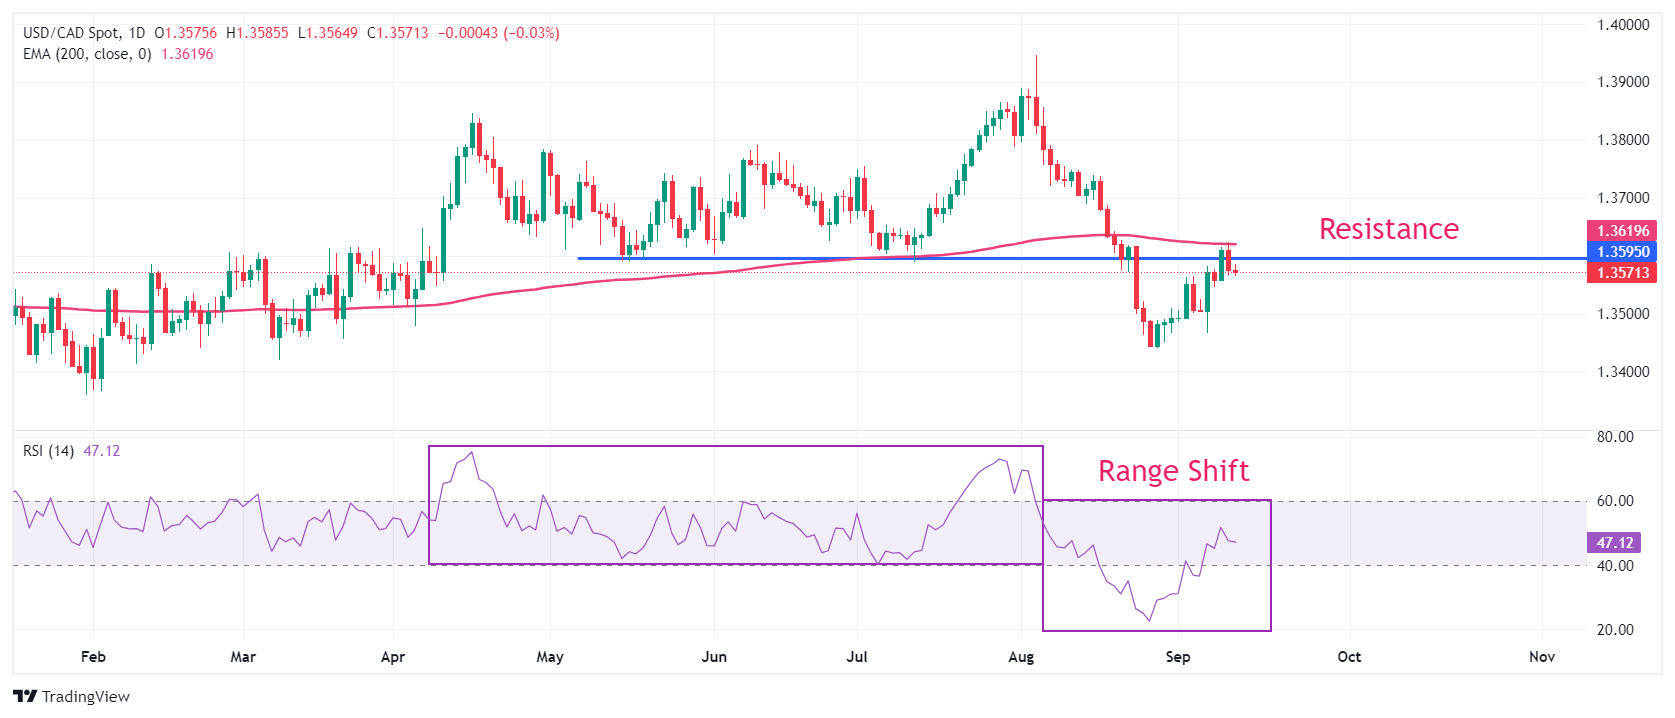This screenshot has width=1675, height=718.
Task: Click the purple 47.12 RSI value tag
Action: [1614, 543]
